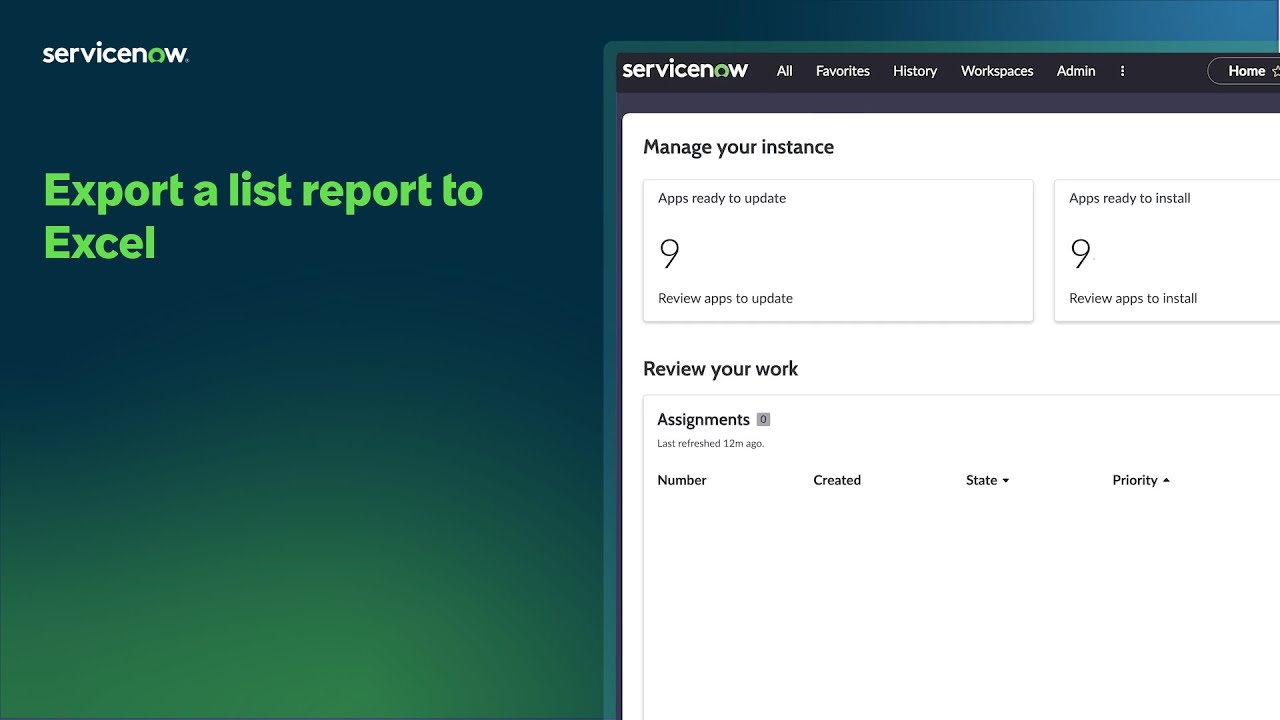The width and height of the screenshot is (1280, 720).
Task: Toggle Priority column sort order
Action: (1165, 480)
